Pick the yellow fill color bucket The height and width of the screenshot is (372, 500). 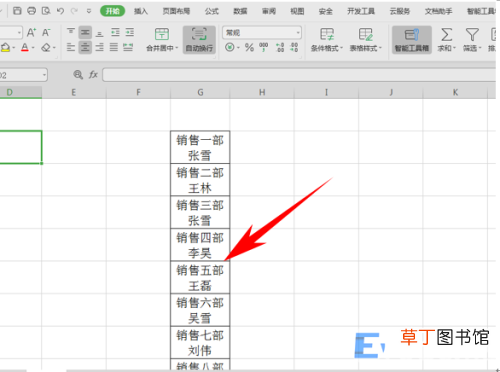tap(5, 48)
